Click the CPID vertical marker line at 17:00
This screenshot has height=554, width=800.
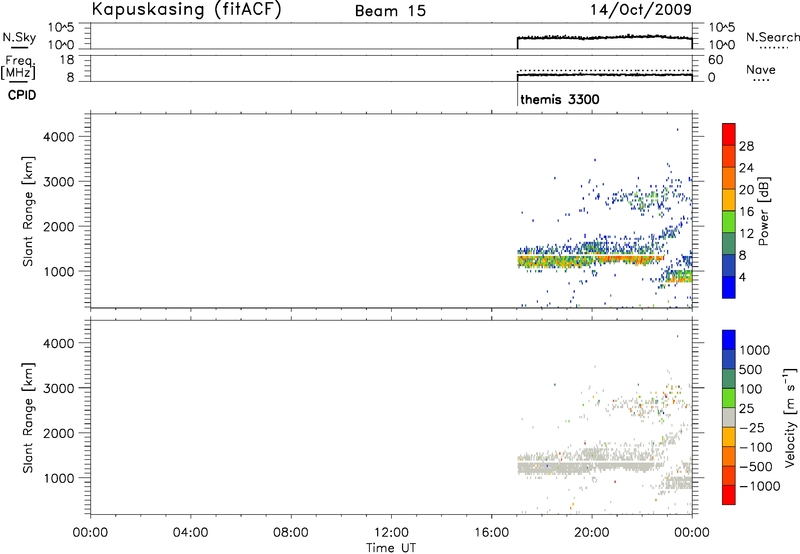point(517,93)
